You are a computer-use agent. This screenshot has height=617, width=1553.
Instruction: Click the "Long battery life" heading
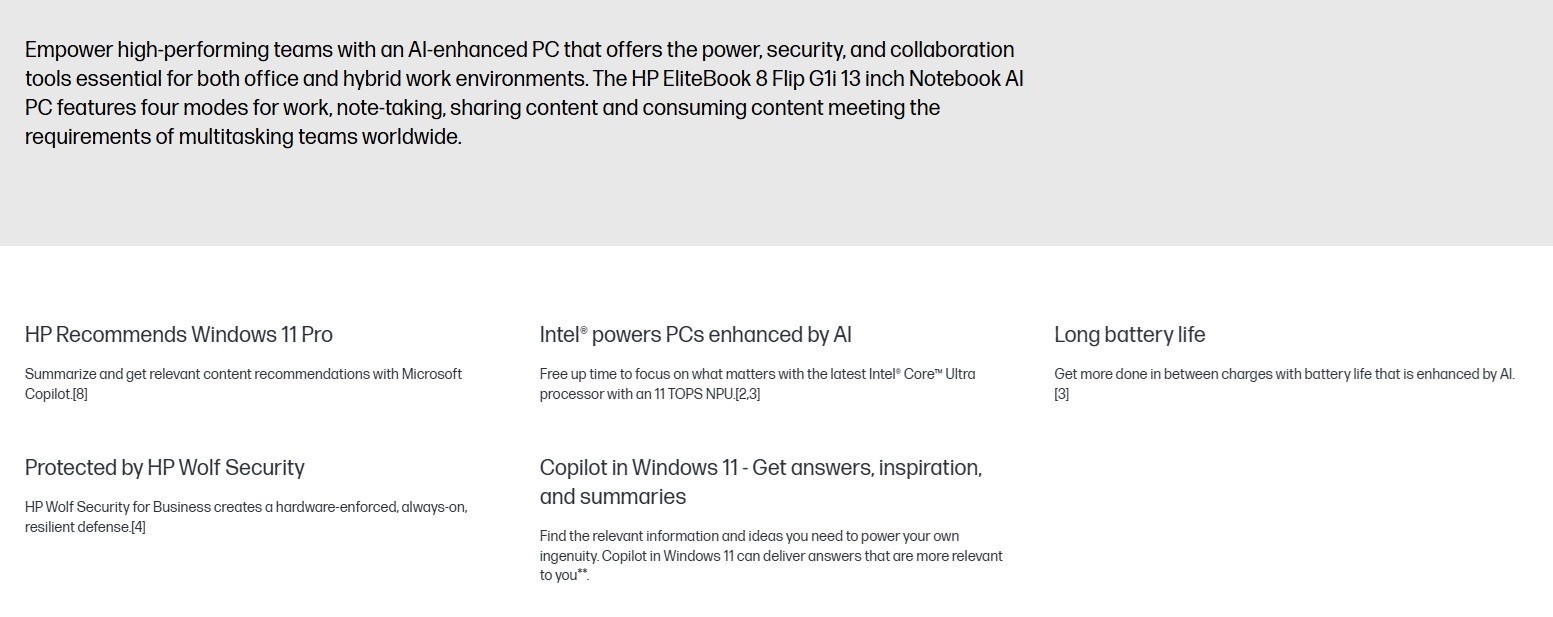point(1130,334)
